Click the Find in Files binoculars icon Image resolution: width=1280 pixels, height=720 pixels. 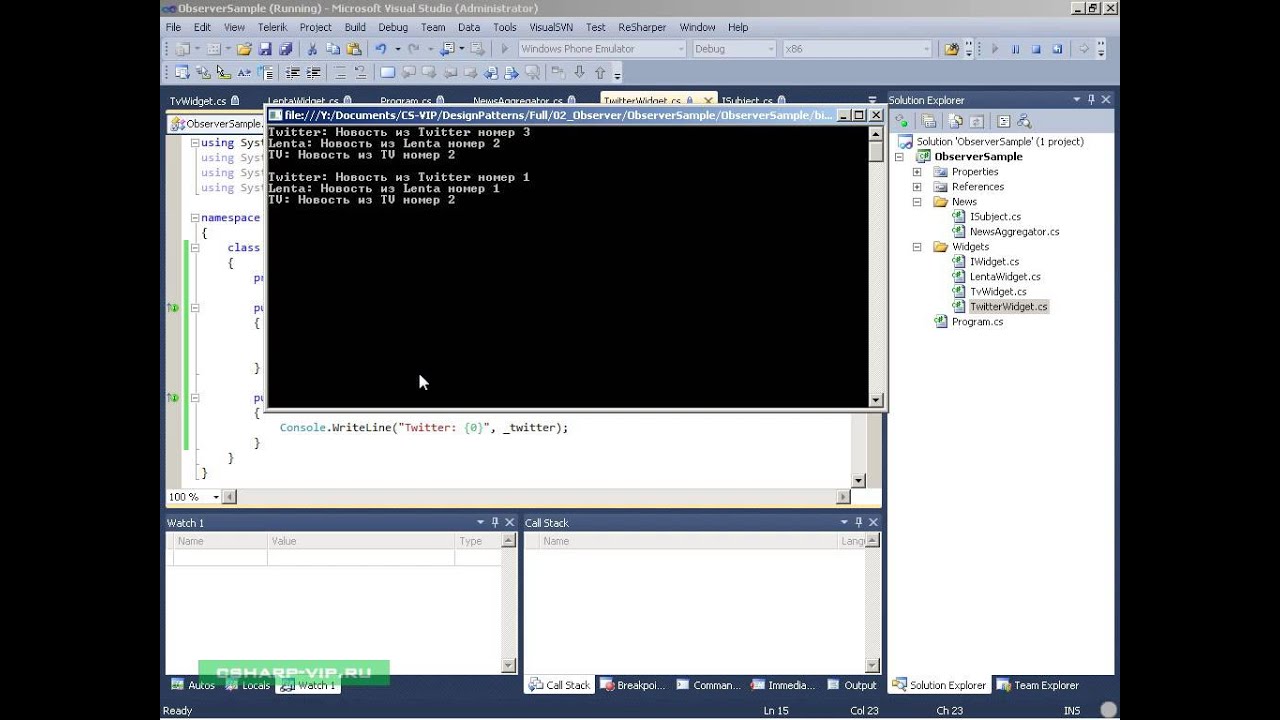pyautogui.click(x=951, y=49)
